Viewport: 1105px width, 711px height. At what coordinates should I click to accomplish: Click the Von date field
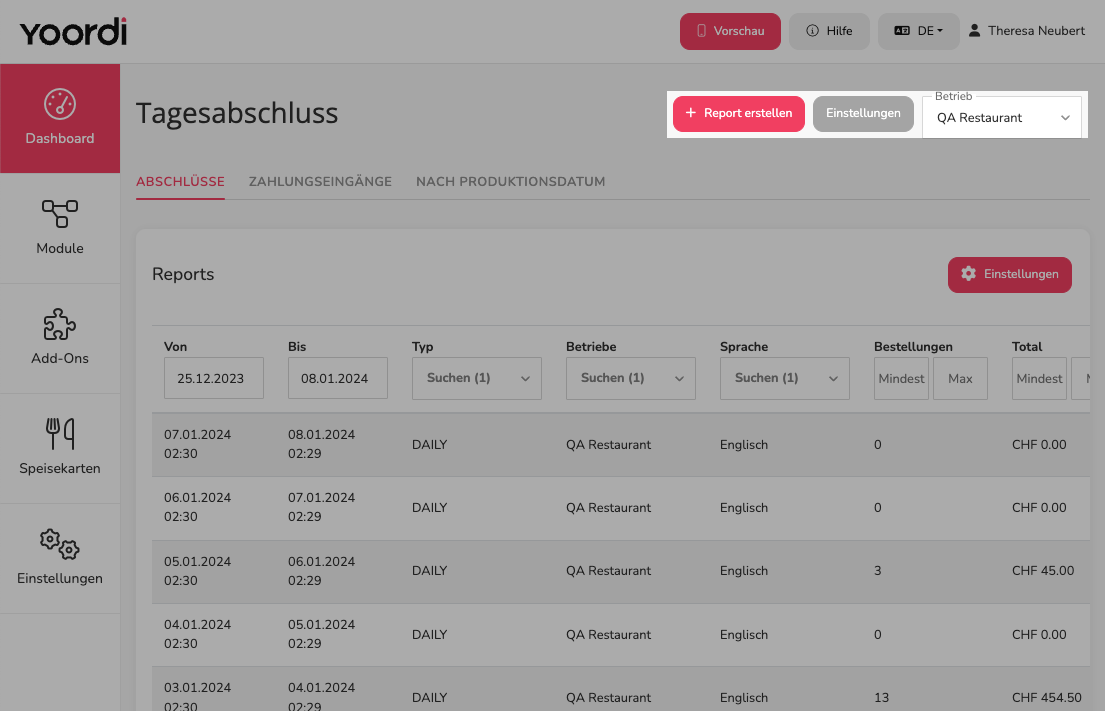click(214, 378)
